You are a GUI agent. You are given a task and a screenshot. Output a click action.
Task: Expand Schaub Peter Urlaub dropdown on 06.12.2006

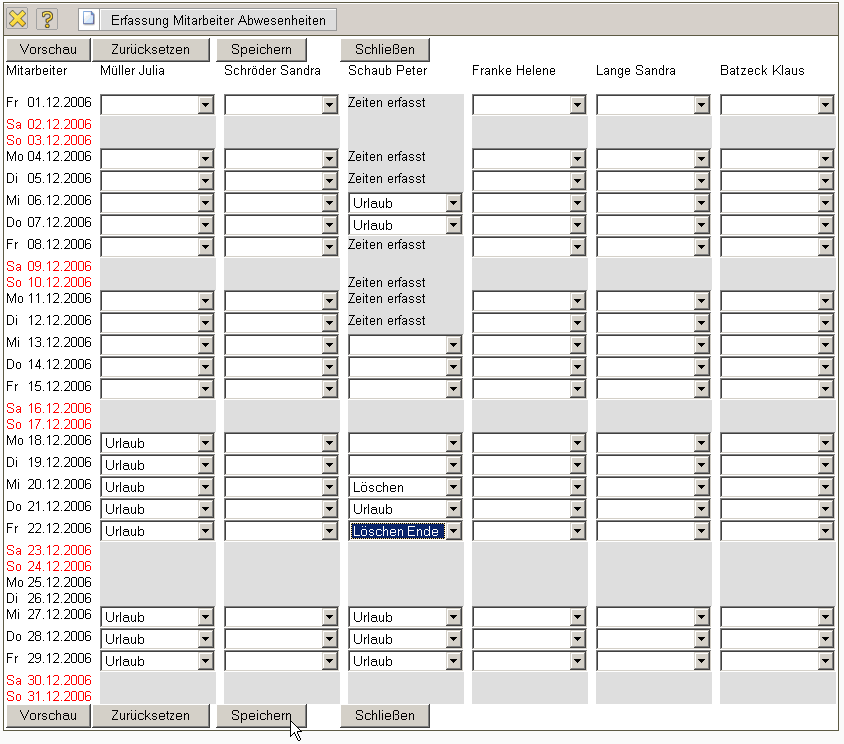click(453, 203)
